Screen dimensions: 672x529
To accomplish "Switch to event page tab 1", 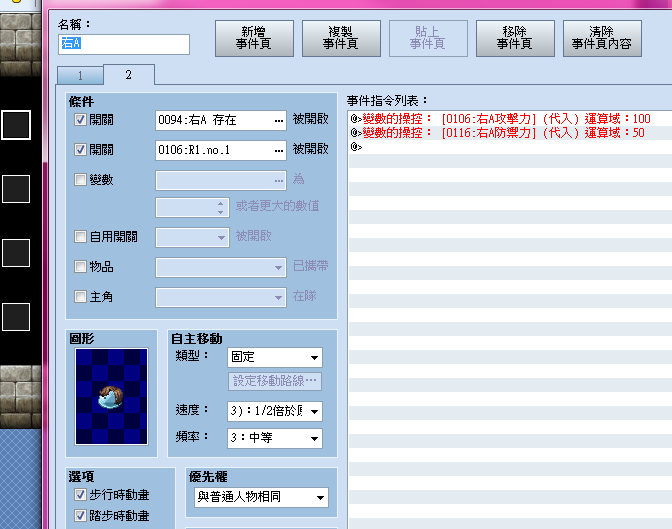I will point(80,75).
